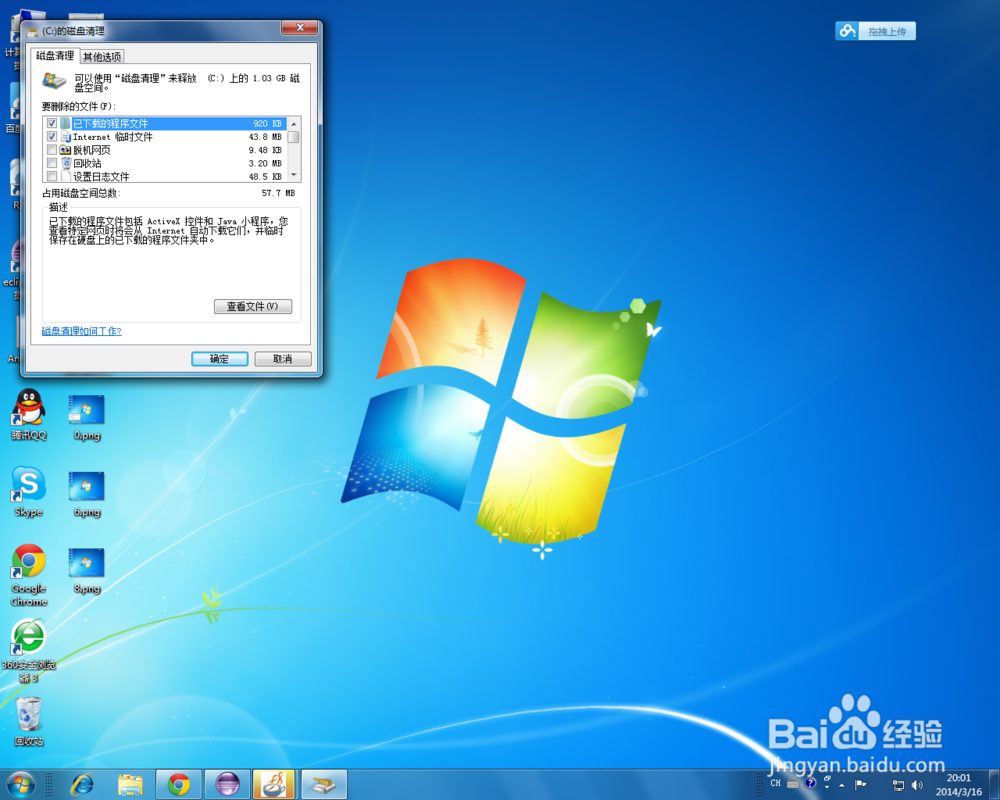
Task: Open Chrome from the taskbar
Action: 178,784
